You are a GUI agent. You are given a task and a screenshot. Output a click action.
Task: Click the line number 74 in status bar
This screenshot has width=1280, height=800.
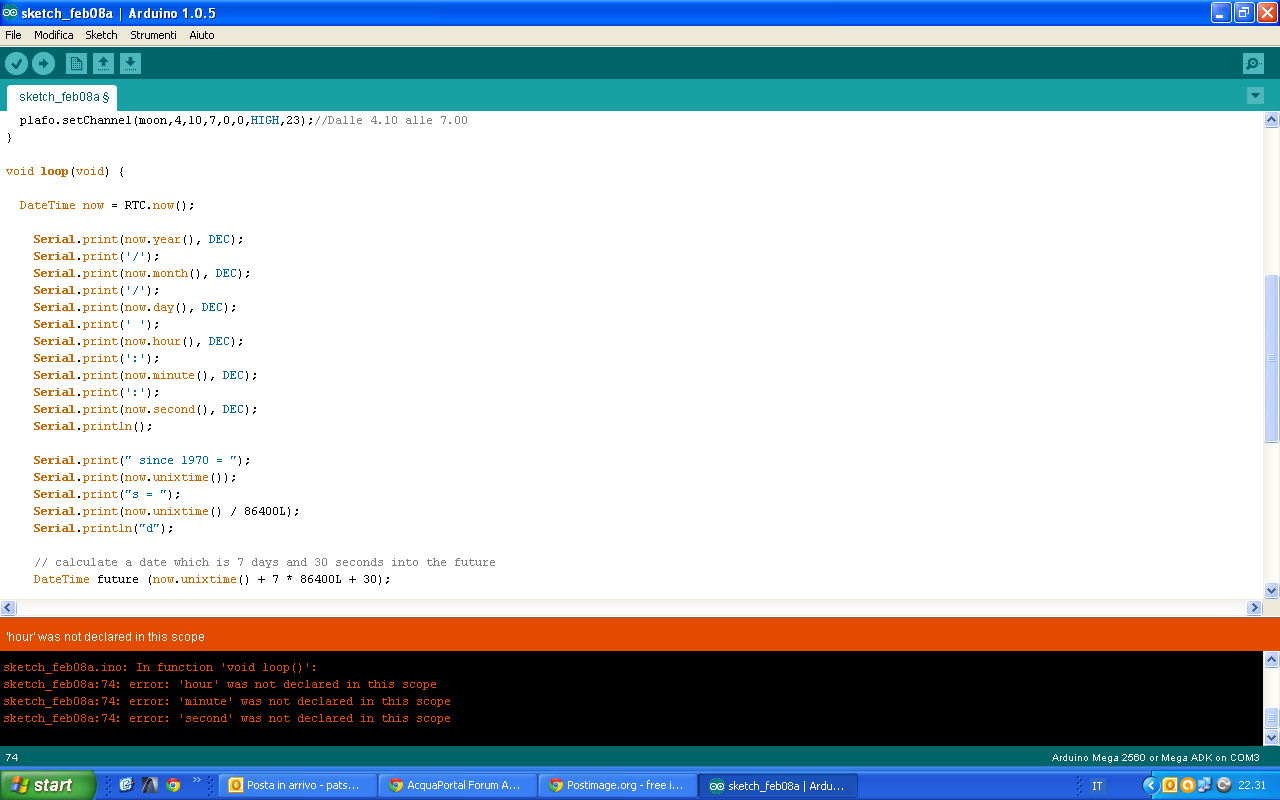point(12,757)
